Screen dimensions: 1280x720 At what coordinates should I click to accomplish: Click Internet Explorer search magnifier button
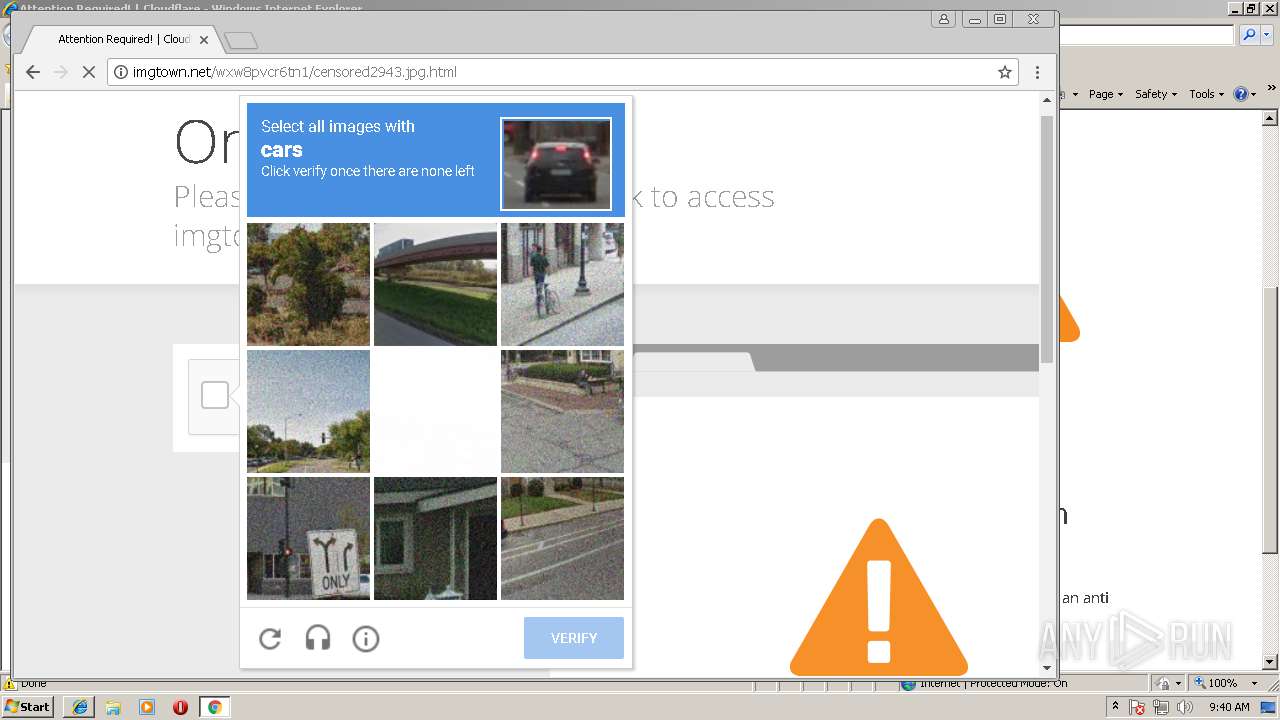(x=1248, y=35)
